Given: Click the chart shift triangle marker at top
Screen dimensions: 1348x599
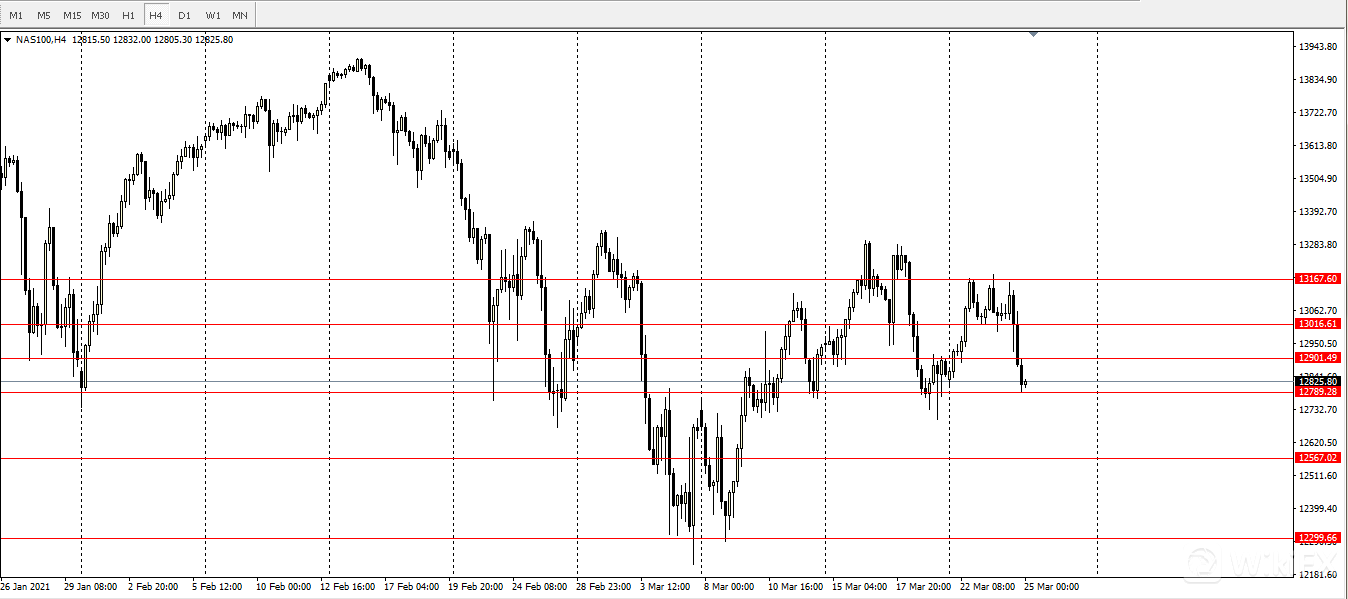Looking at the screenshot, I should [1034, 35].
